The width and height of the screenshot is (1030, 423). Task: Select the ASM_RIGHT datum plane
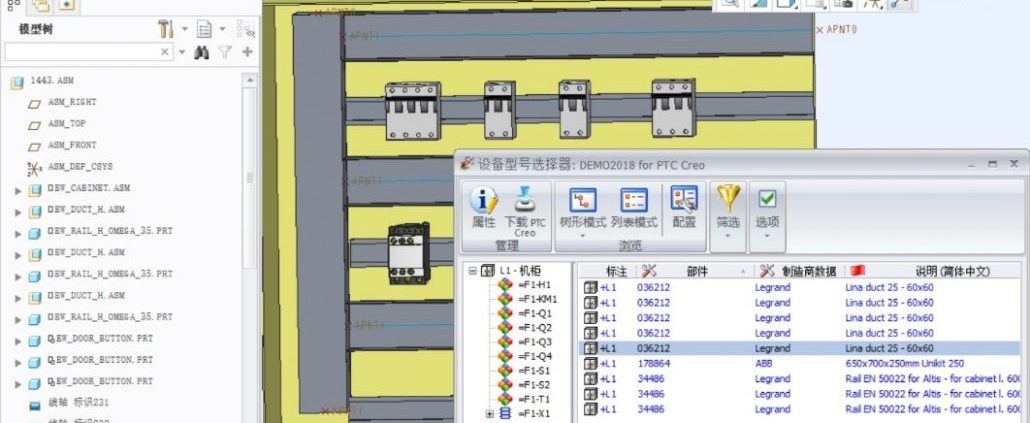coord(72,102)
